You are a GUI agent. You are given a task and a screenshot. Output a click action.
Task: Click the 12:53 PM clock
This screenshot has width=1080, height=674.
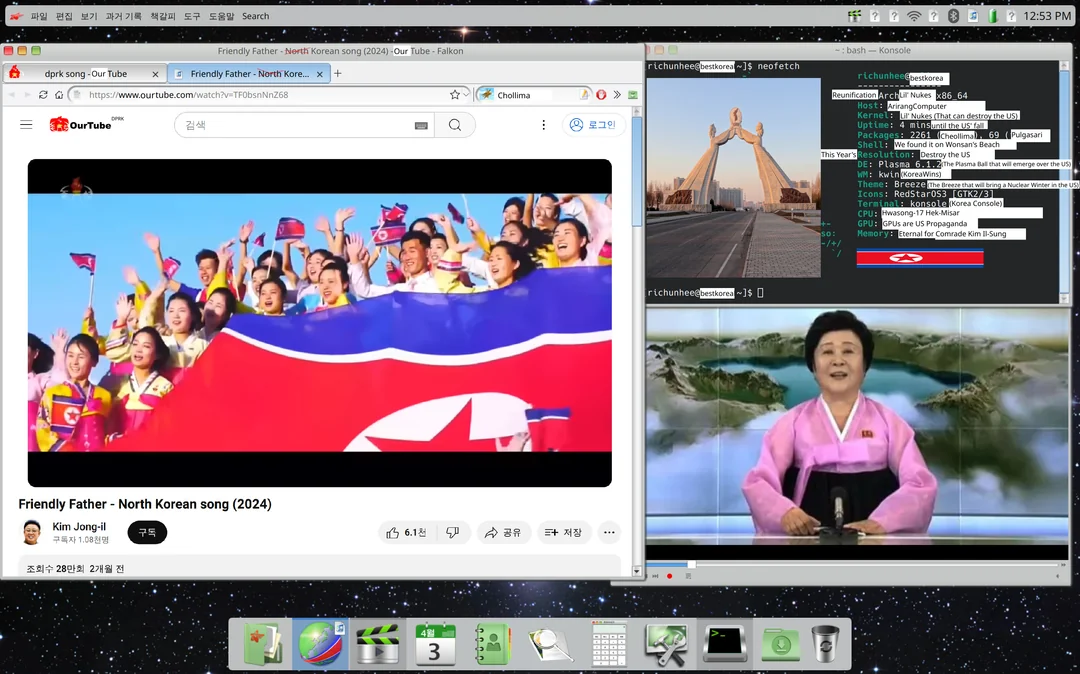click(1047, 16)
